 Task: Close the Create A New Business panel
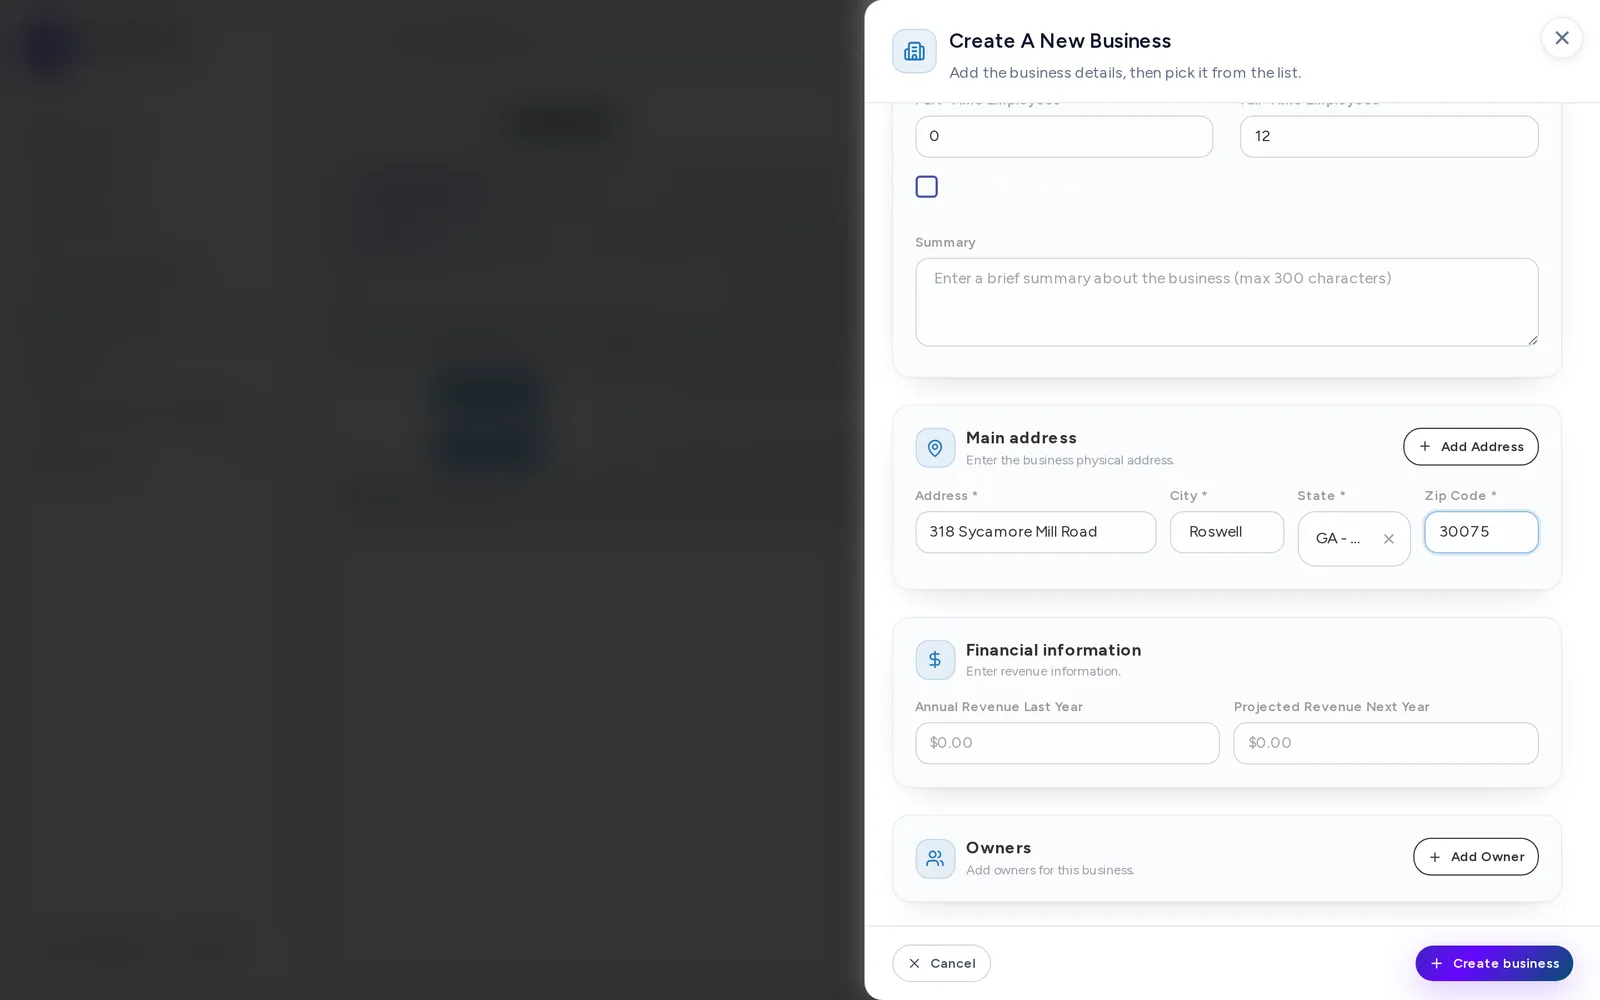(1561, 38)
